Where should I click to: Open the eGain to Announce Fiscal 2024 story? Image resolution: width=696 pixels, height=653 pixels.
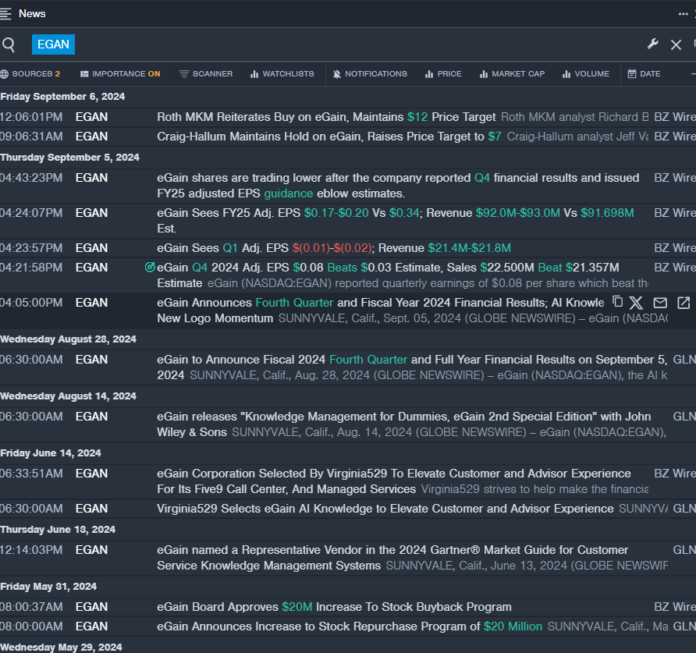click(412, 367)
